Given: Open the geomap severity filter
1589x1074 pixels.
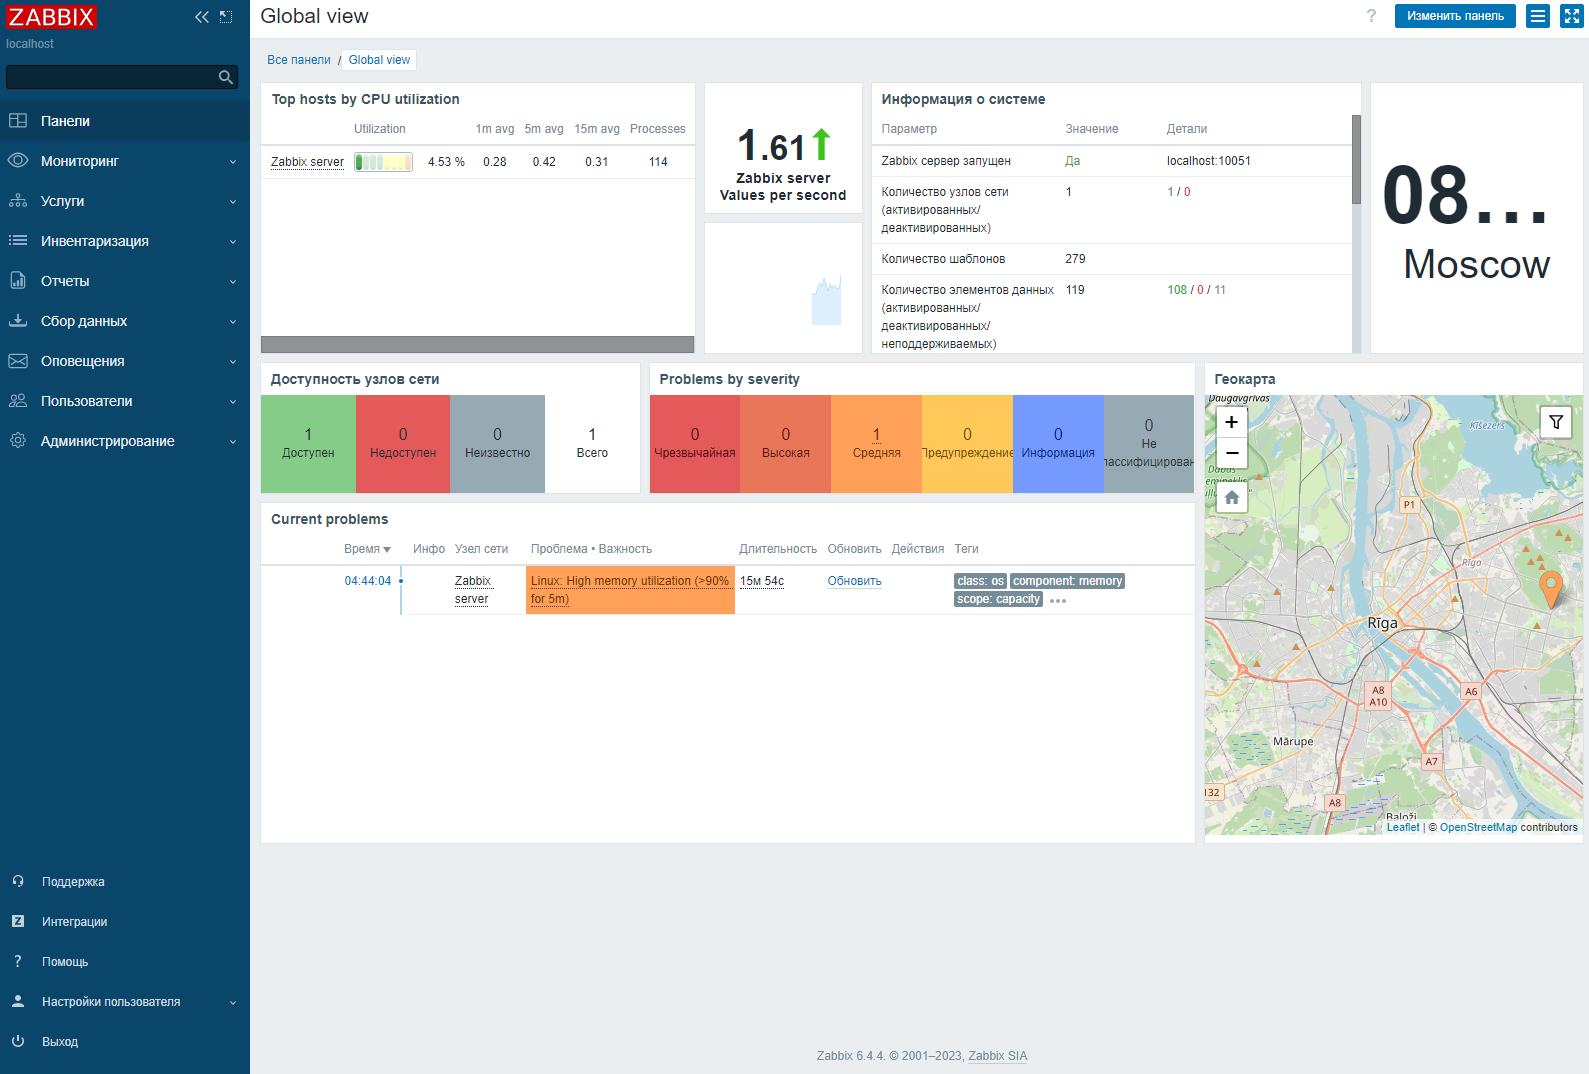Looking at the screenshot, I should pos(1556,422).
